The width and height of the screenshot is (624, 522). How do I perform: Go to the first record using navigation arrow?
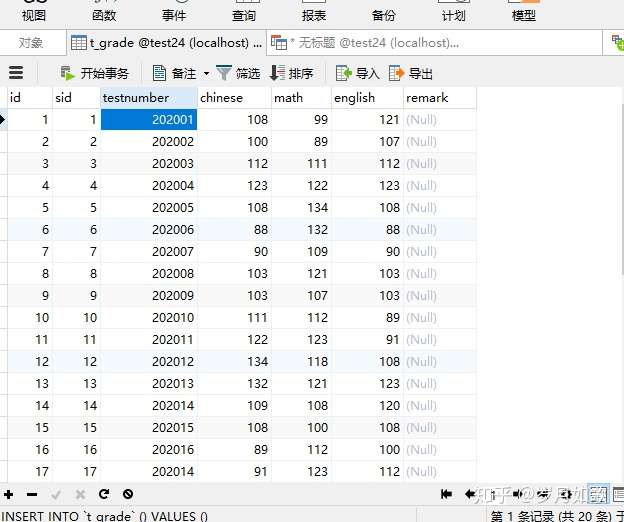(447, 494)
